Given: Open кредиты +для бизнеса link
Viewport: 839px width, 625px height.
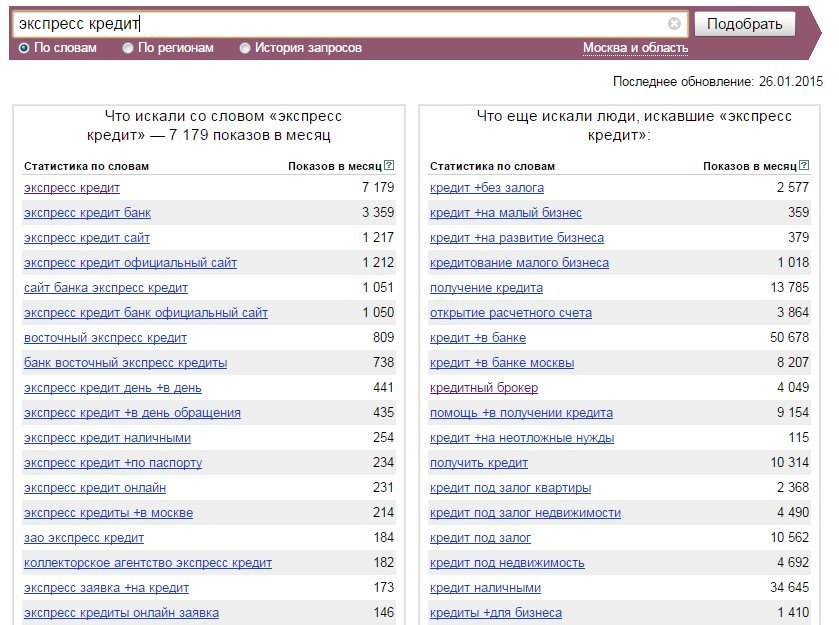Looking at the screenshot, I should (x=496, y=613).
